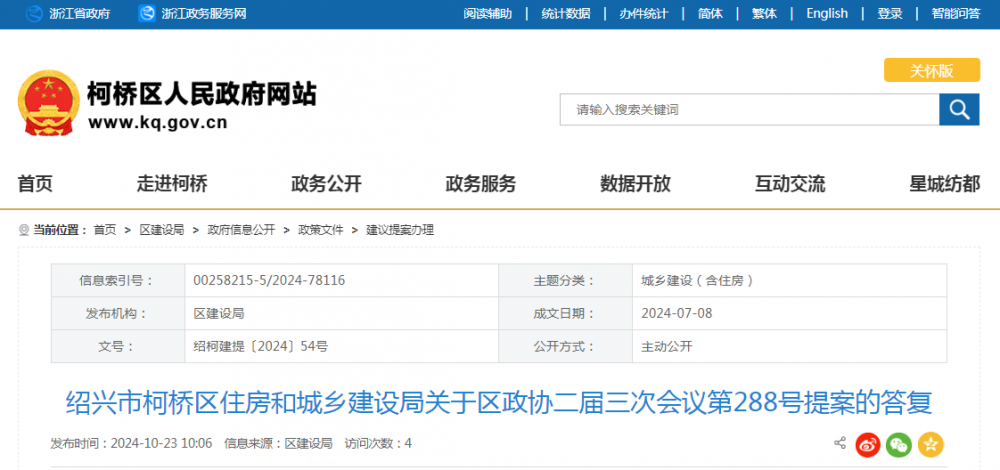Open 浙江政务服务网 link
The width and height of the screenshot is (1000, 470).
[x=204, y=13]
